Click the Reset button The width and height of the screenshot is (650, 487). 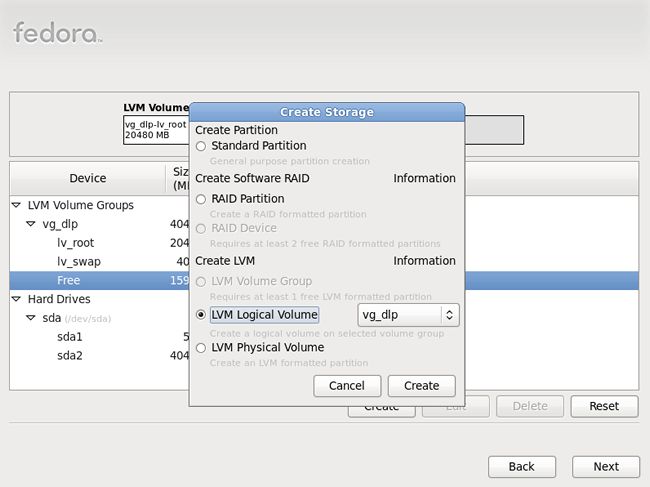604,406
